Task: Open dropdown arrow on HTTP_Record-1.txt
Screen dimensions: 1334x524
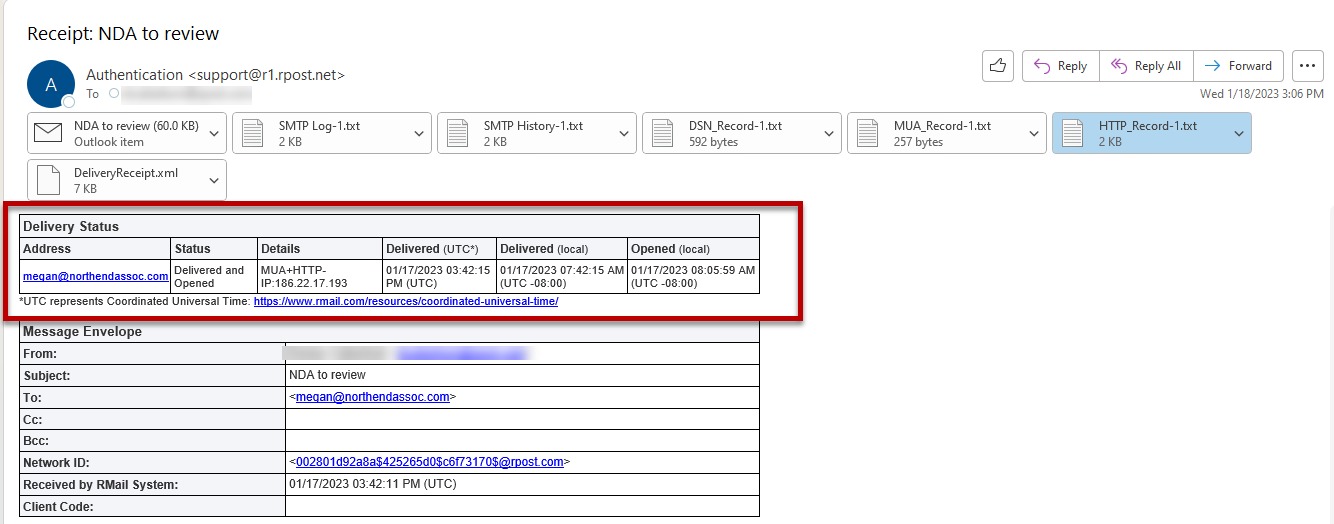Action: [x=1239, y=133]
